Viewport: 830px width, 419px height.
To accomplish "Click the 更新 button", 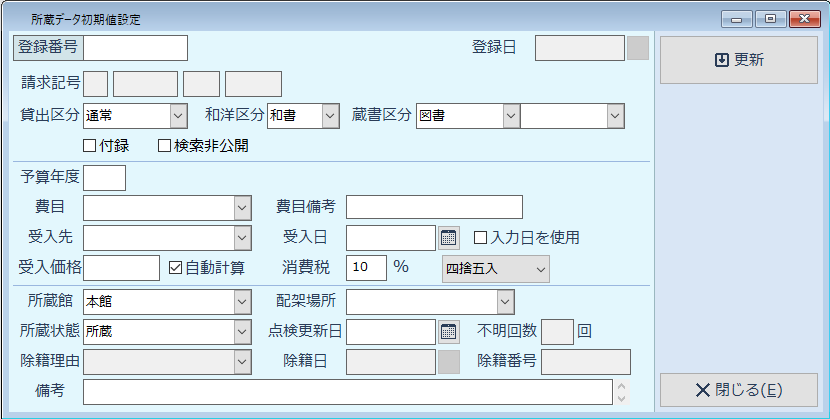I will [738, 60].
